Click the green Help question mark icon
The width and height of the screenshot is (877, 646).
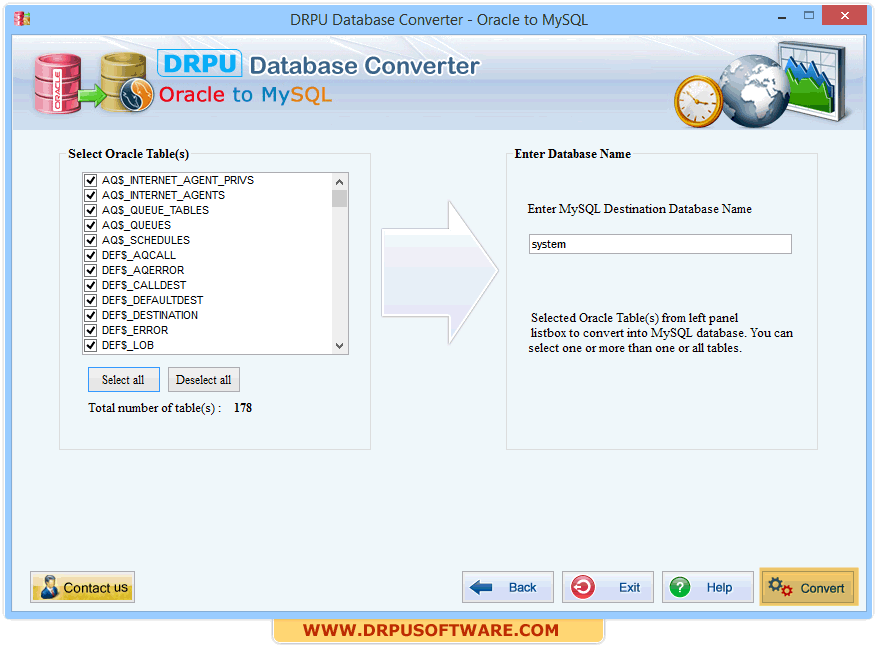681,587
